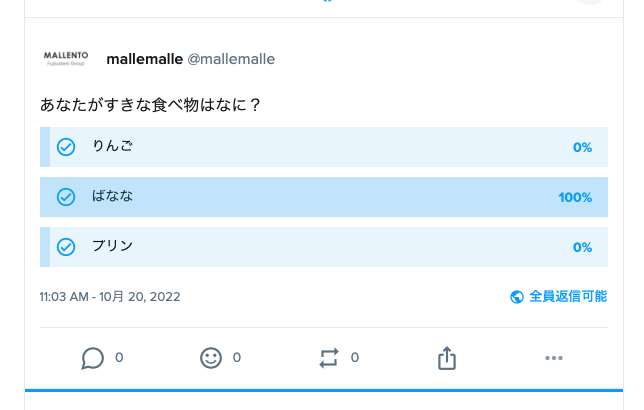
Task: Open the mallemalle display name profile
Action: tap(144, 59)
